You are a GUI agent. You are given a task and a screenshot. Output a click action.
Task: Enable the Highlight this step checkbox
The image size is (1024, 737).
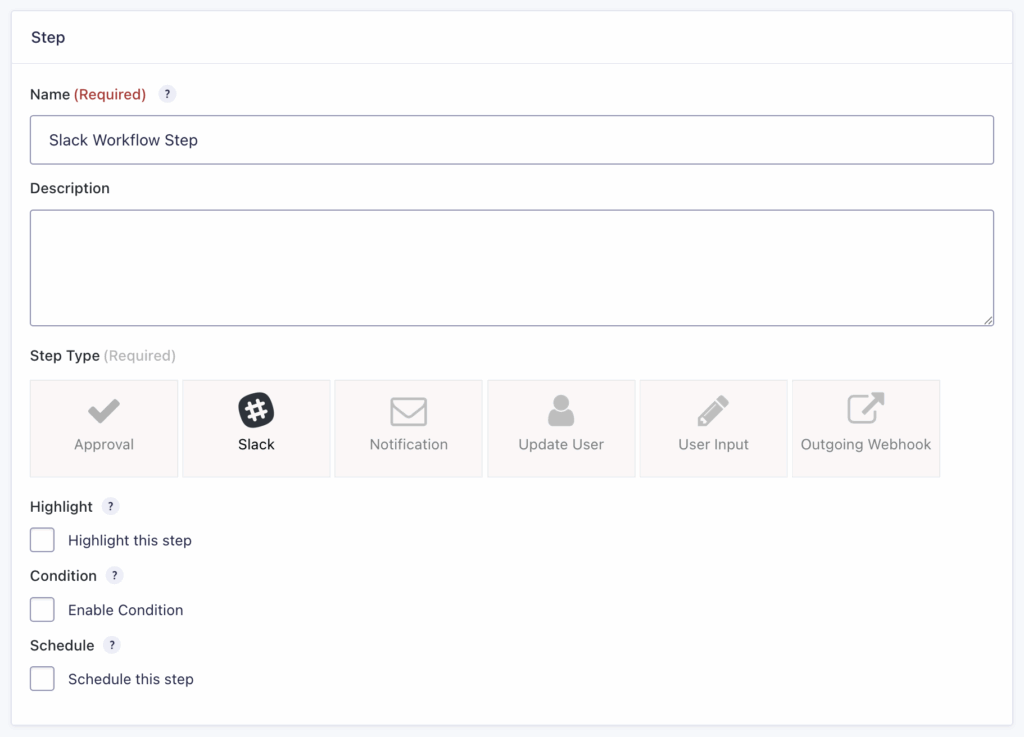(41, 539)
